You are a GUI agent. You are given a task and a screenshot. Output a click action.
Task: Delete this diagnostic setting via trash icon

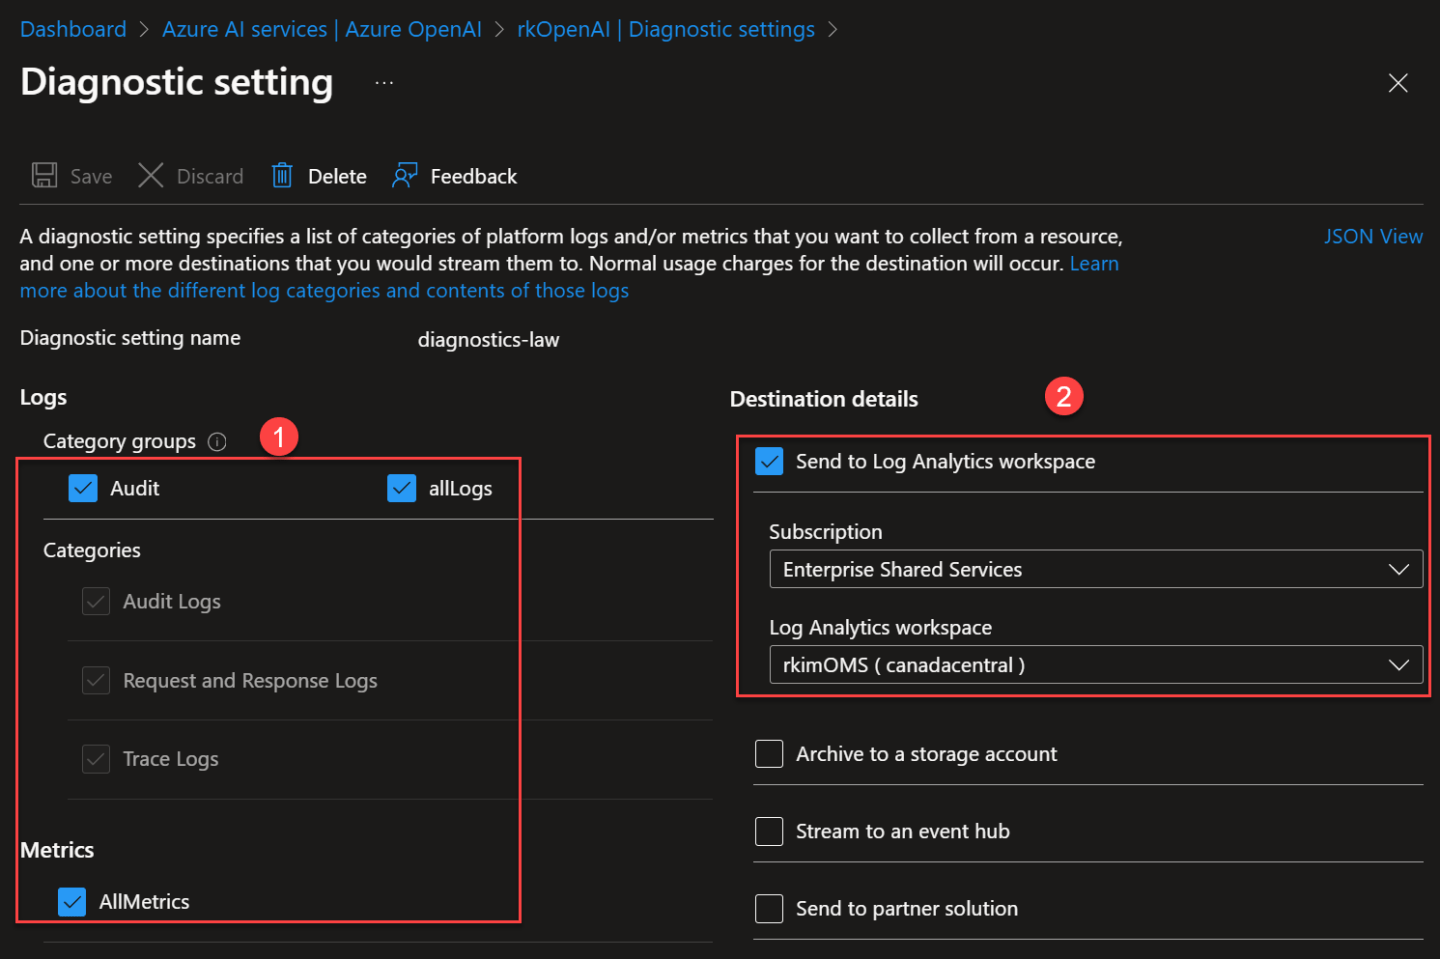(x=281, y=175)
